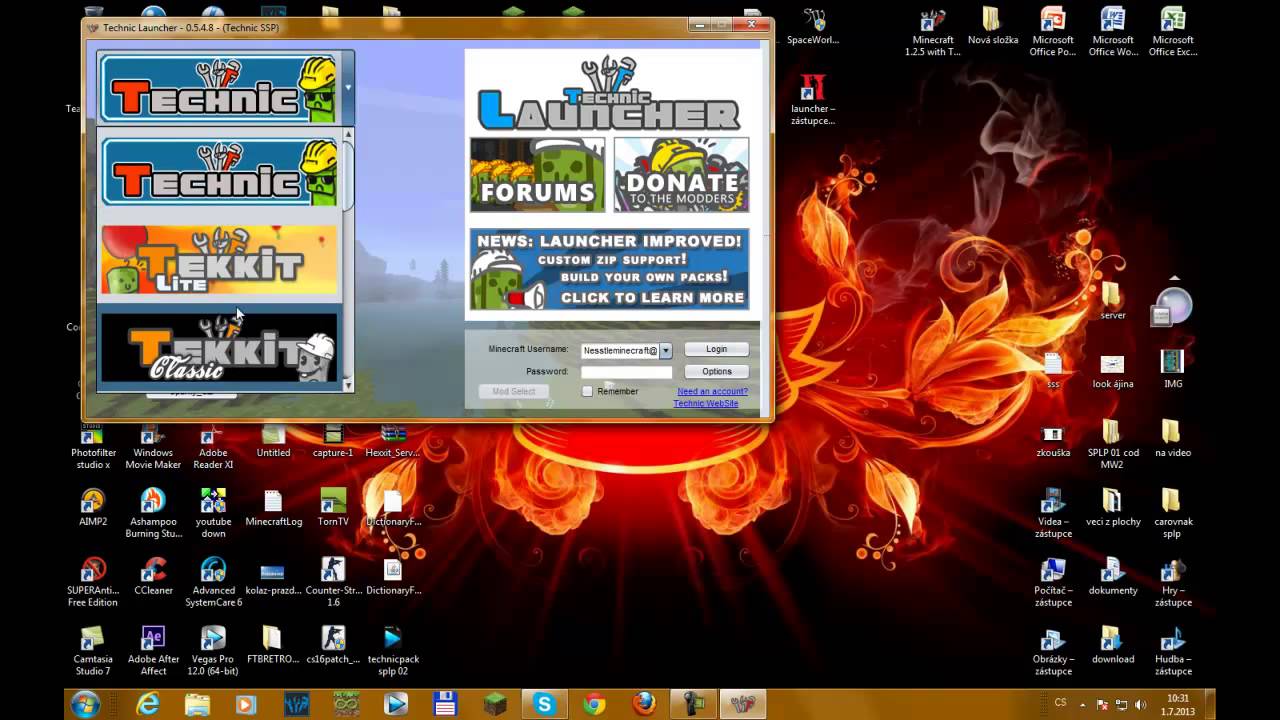Open the floppy disk taskbar icon
Image resolution: width=1280 pixels, height=720 pixels.
pos(445,704)
